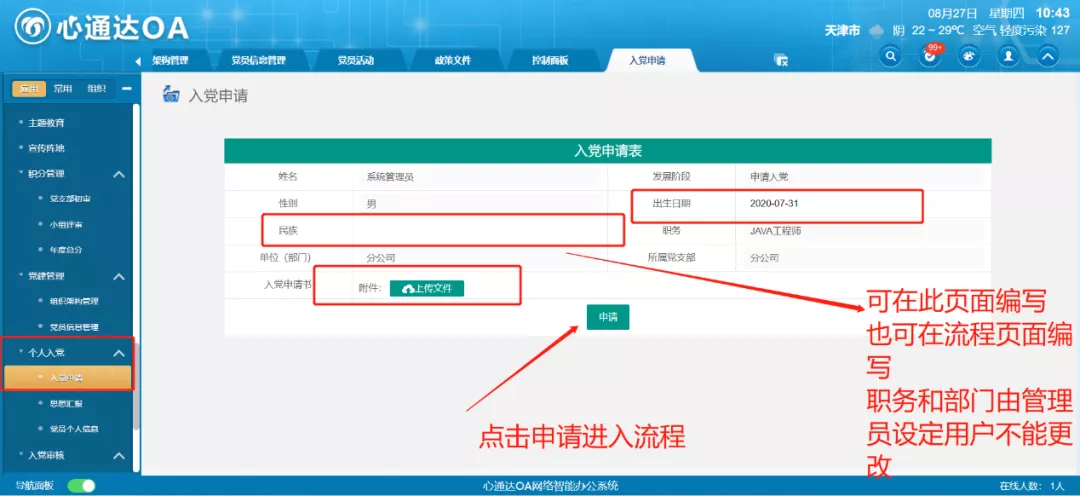Click the 出生日期 date field
Image resolution: width=1080 pixels, height=496 pixels.
point(830,204)
